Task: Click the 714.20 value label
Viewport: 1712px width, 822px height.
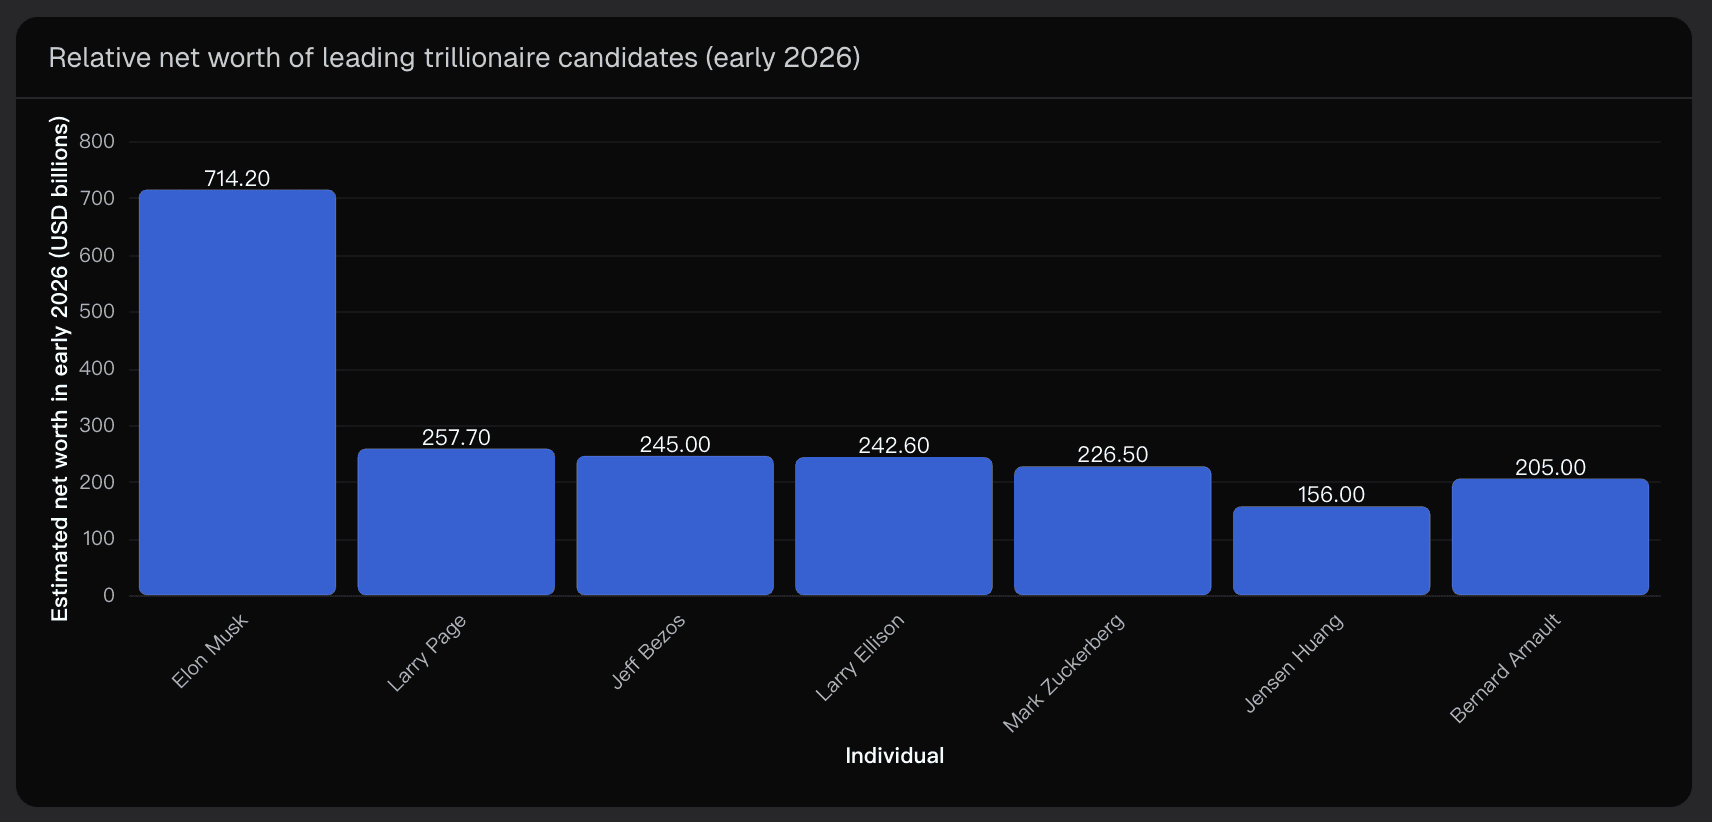Action: [x=237, y=178]
